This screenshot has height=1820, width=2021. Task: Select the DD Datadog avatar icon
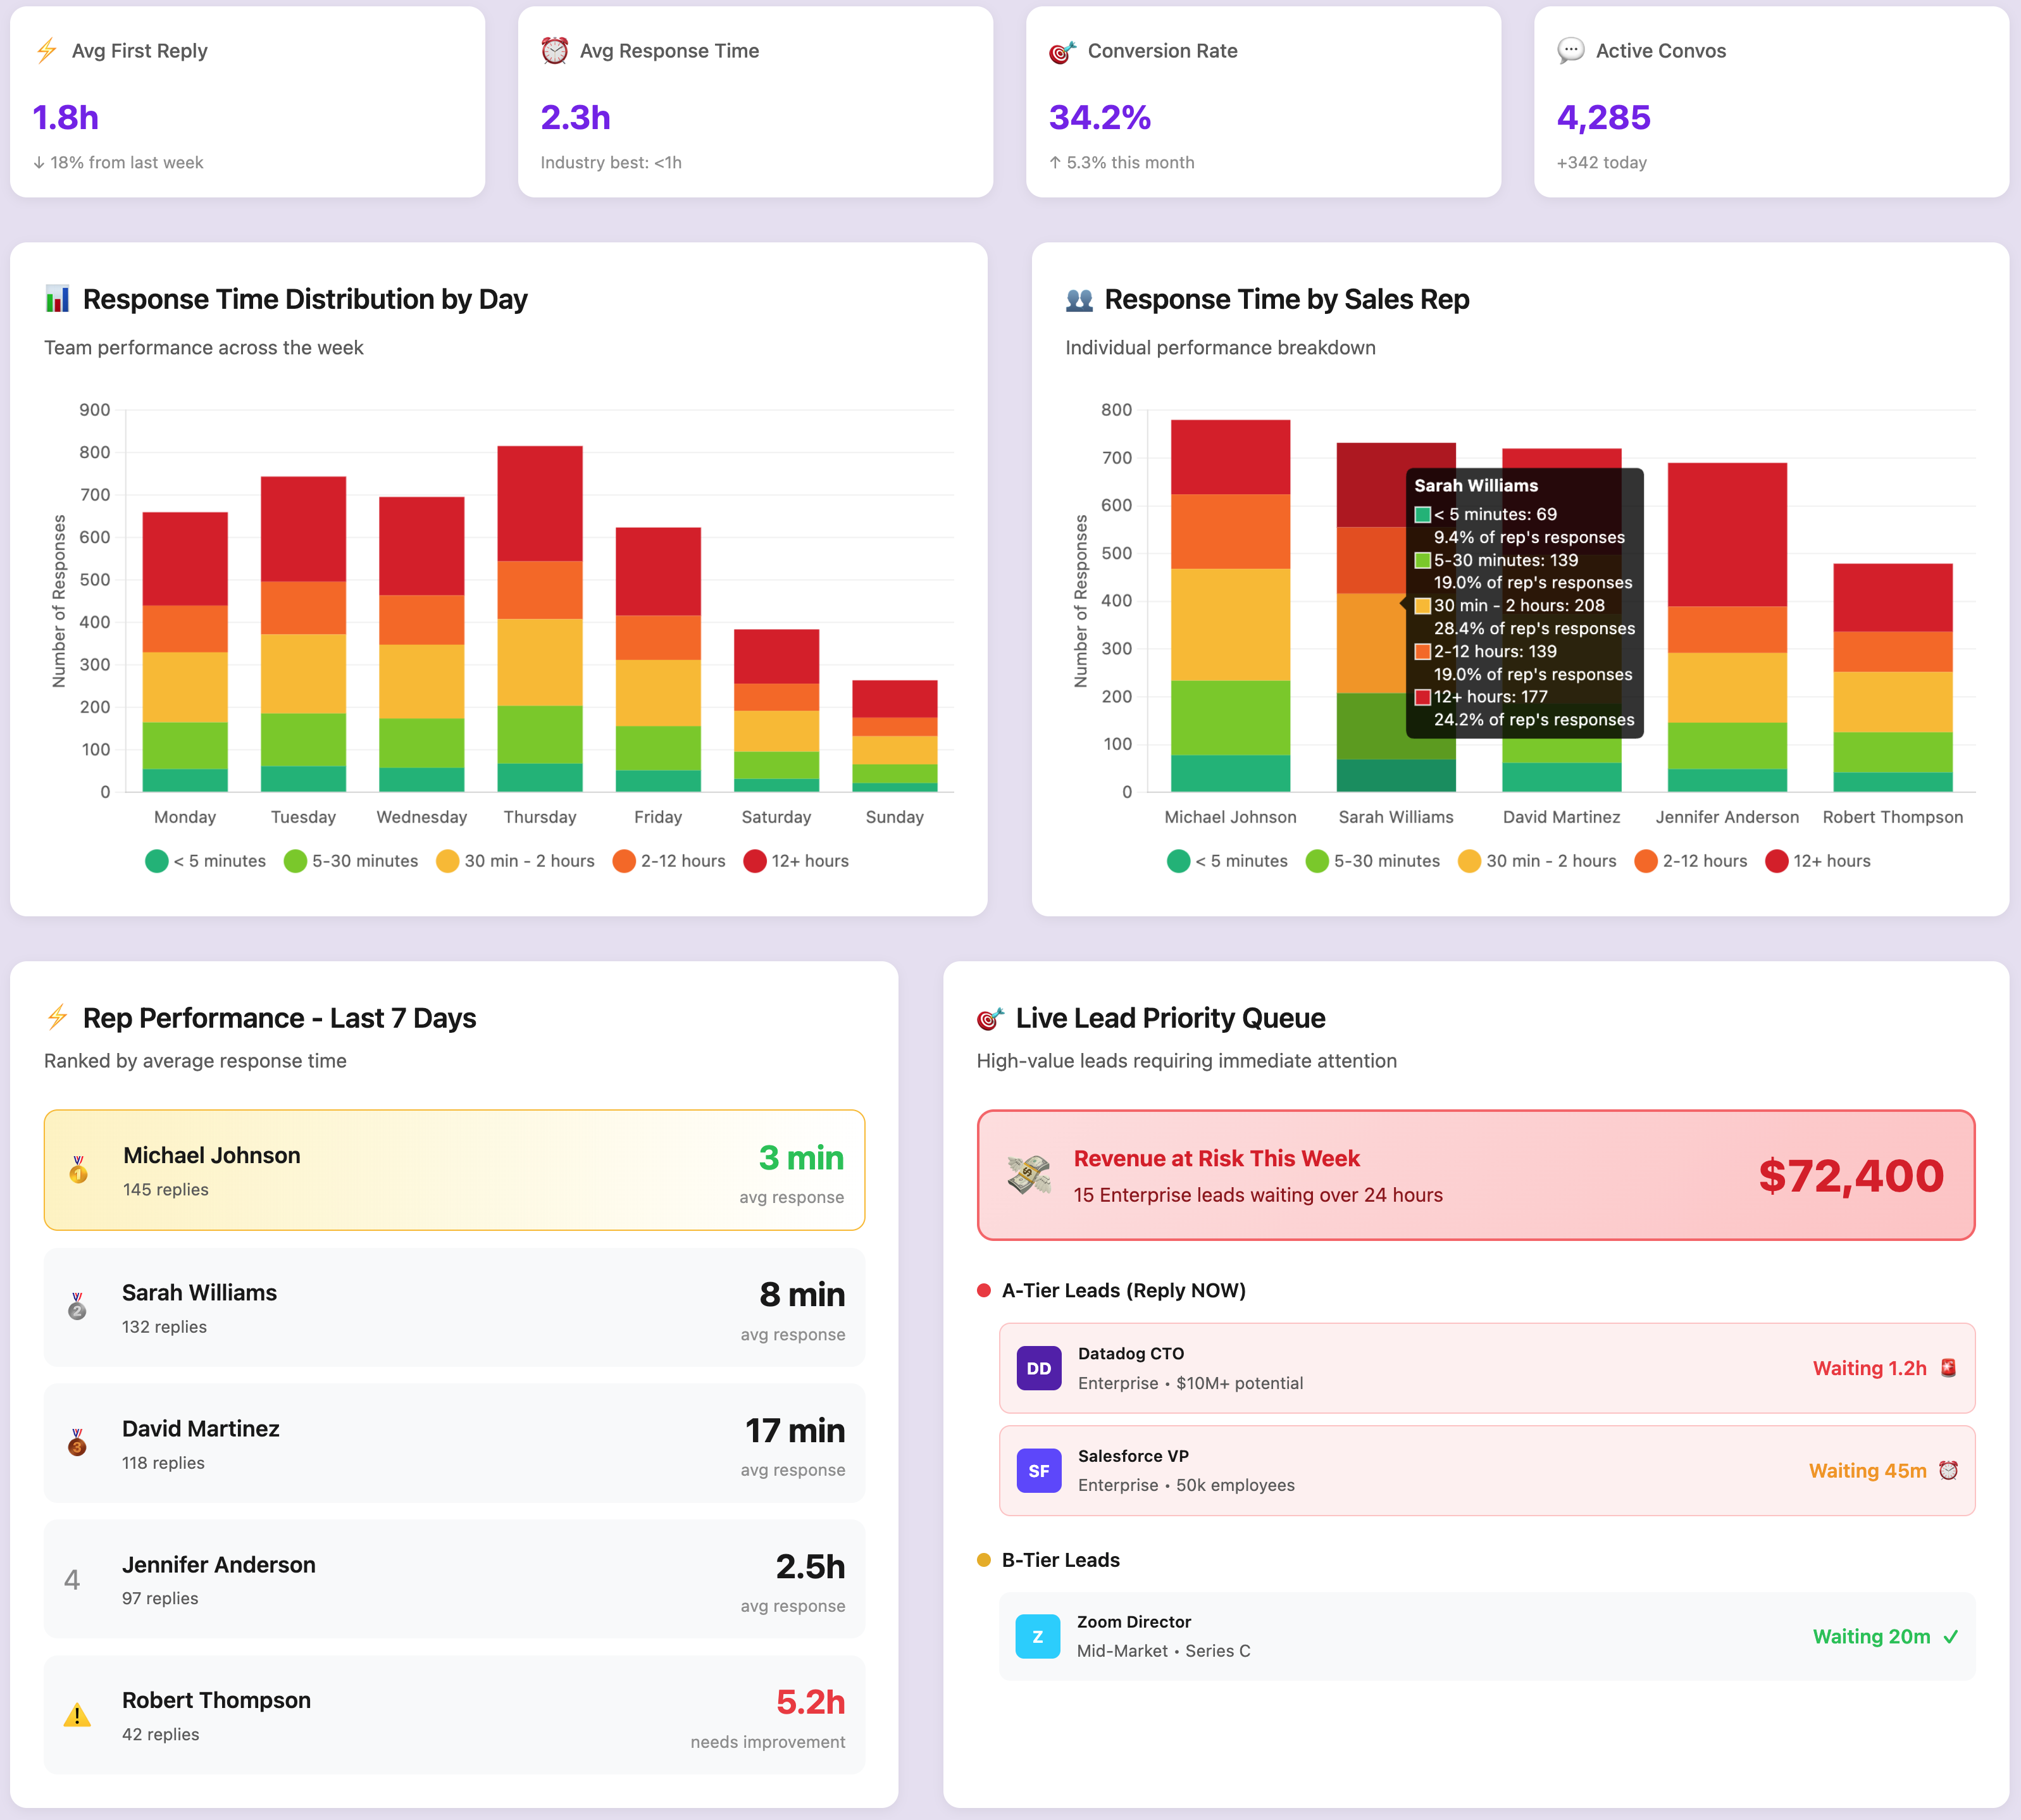tap(1040, 1367)
